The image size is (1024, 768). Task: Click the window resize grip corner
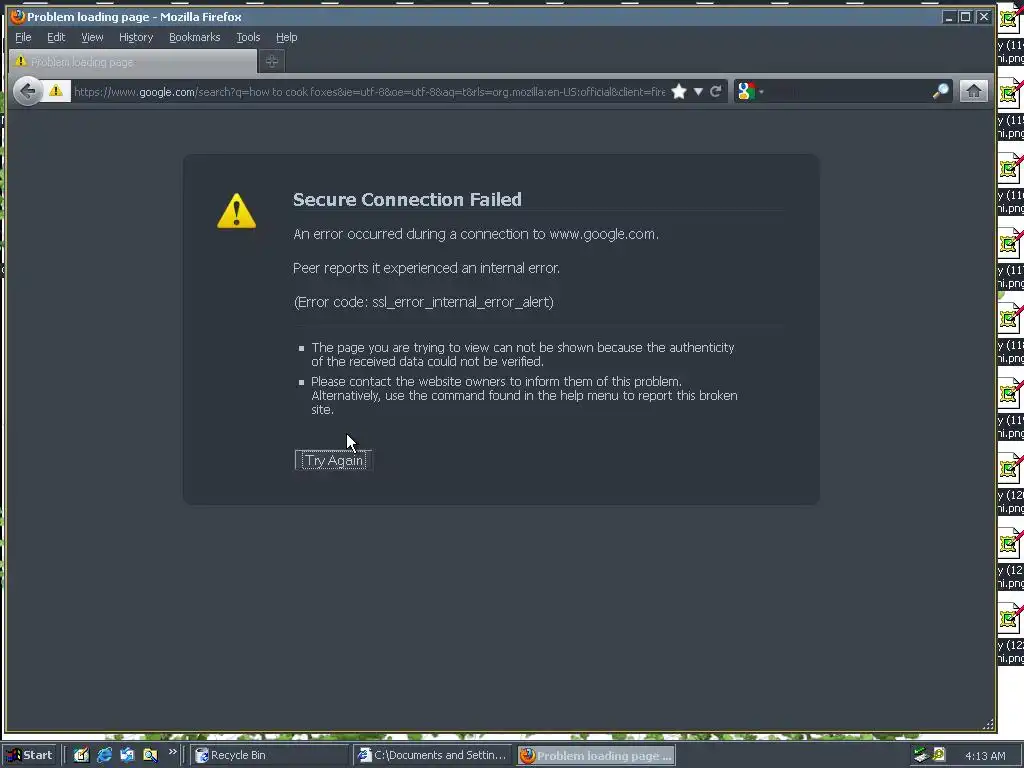tap(988, 724)
